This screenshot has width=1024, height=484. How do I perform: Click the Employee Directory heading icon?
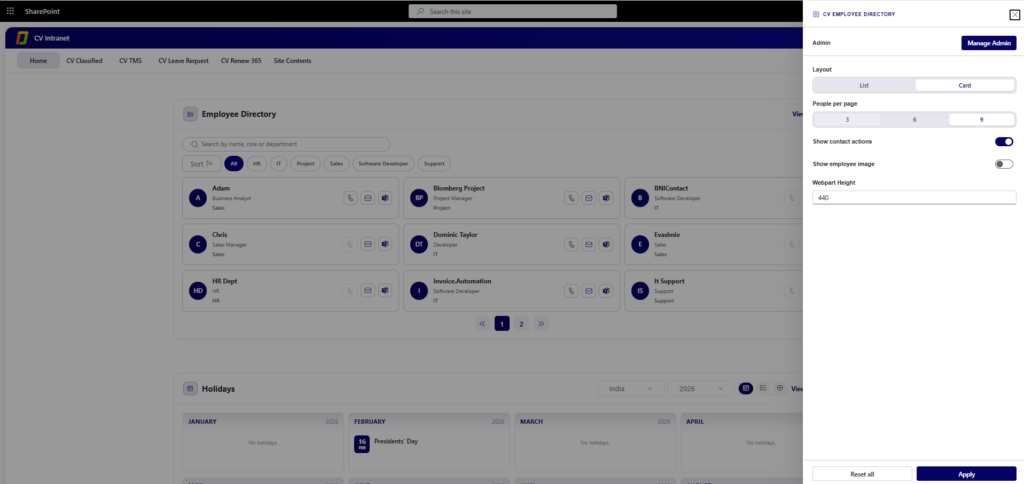click(190, 114)
